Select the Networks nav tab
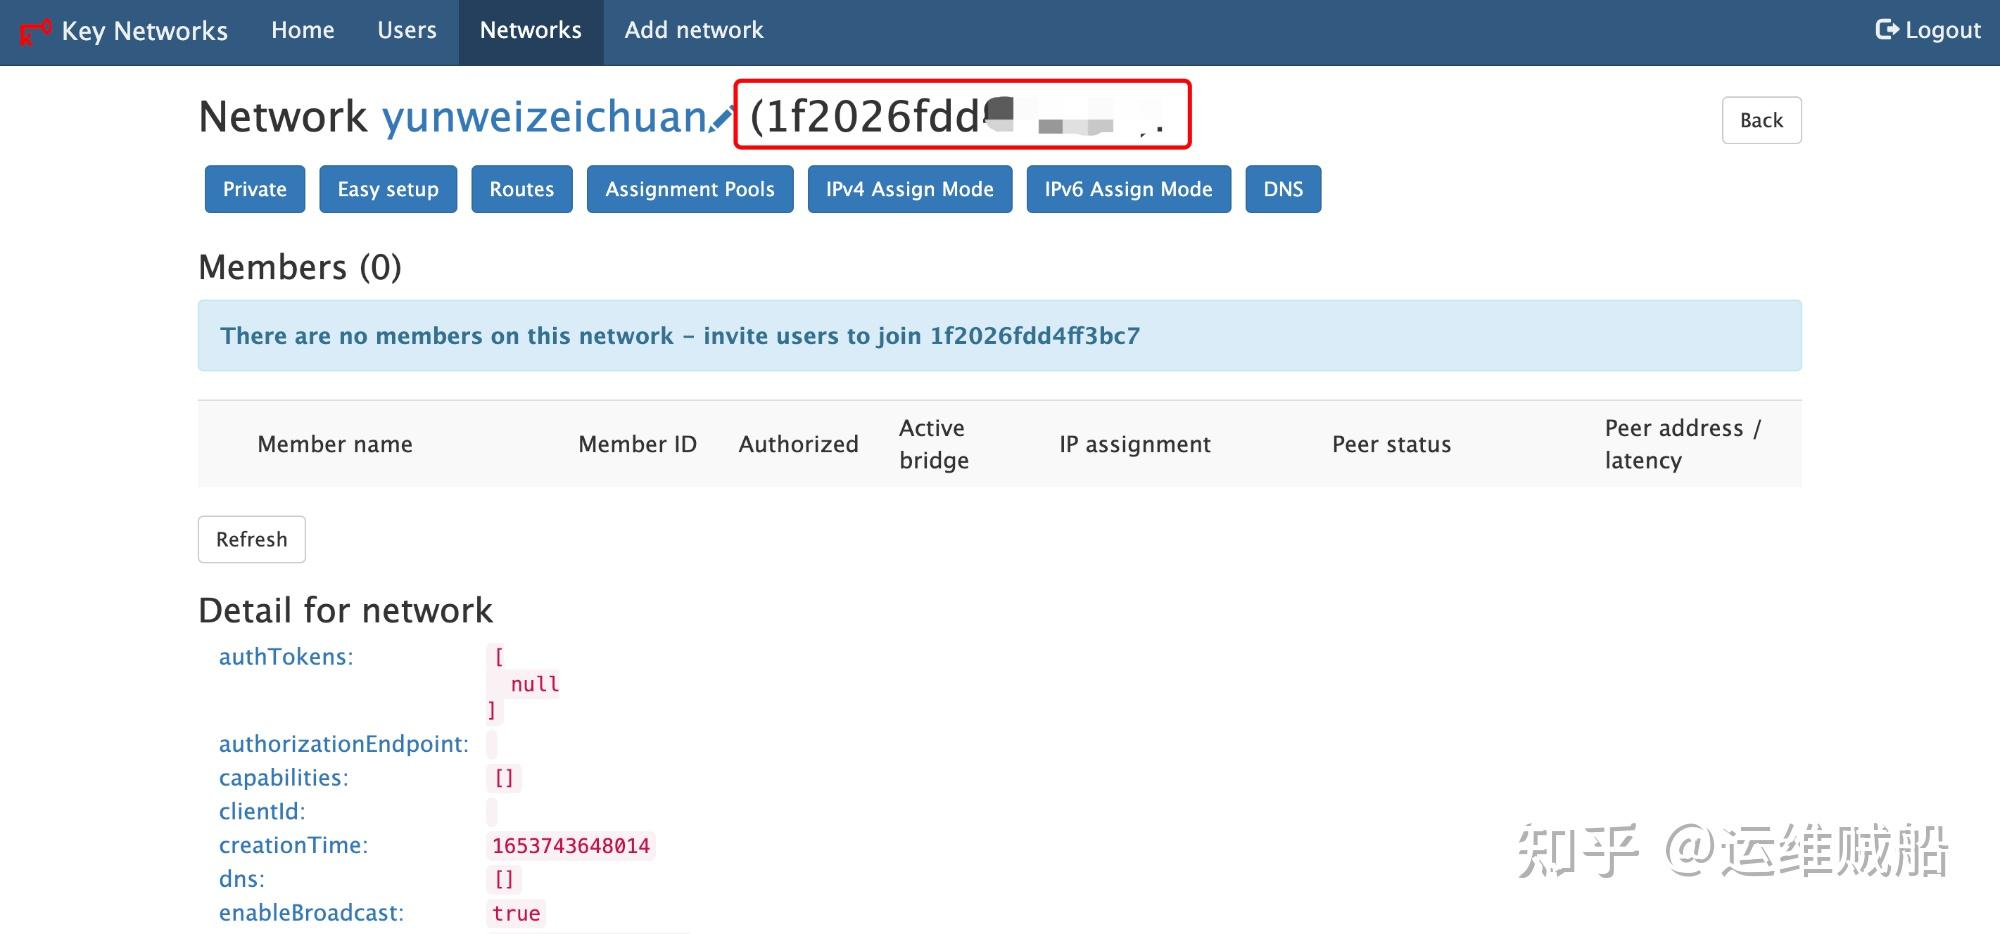The height and width of the screenshot is (934, 2000). click(x=531, y=30)
